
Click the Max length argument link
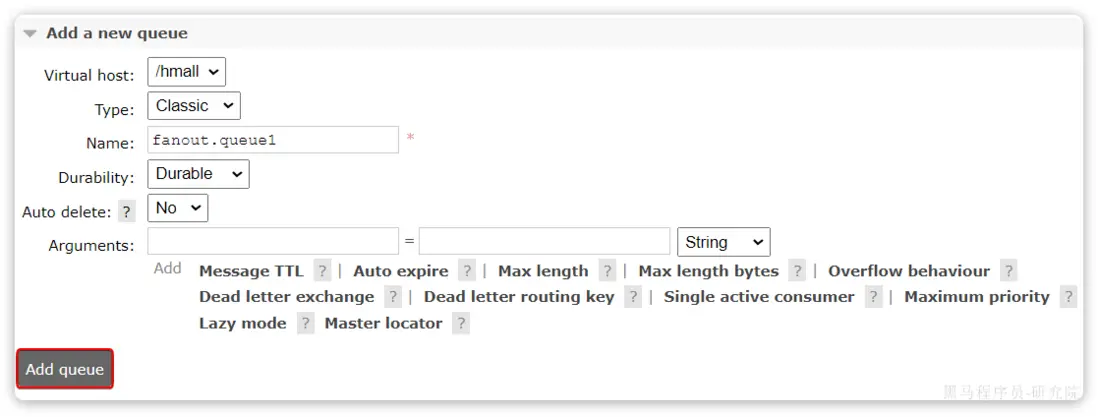(543, 271)
